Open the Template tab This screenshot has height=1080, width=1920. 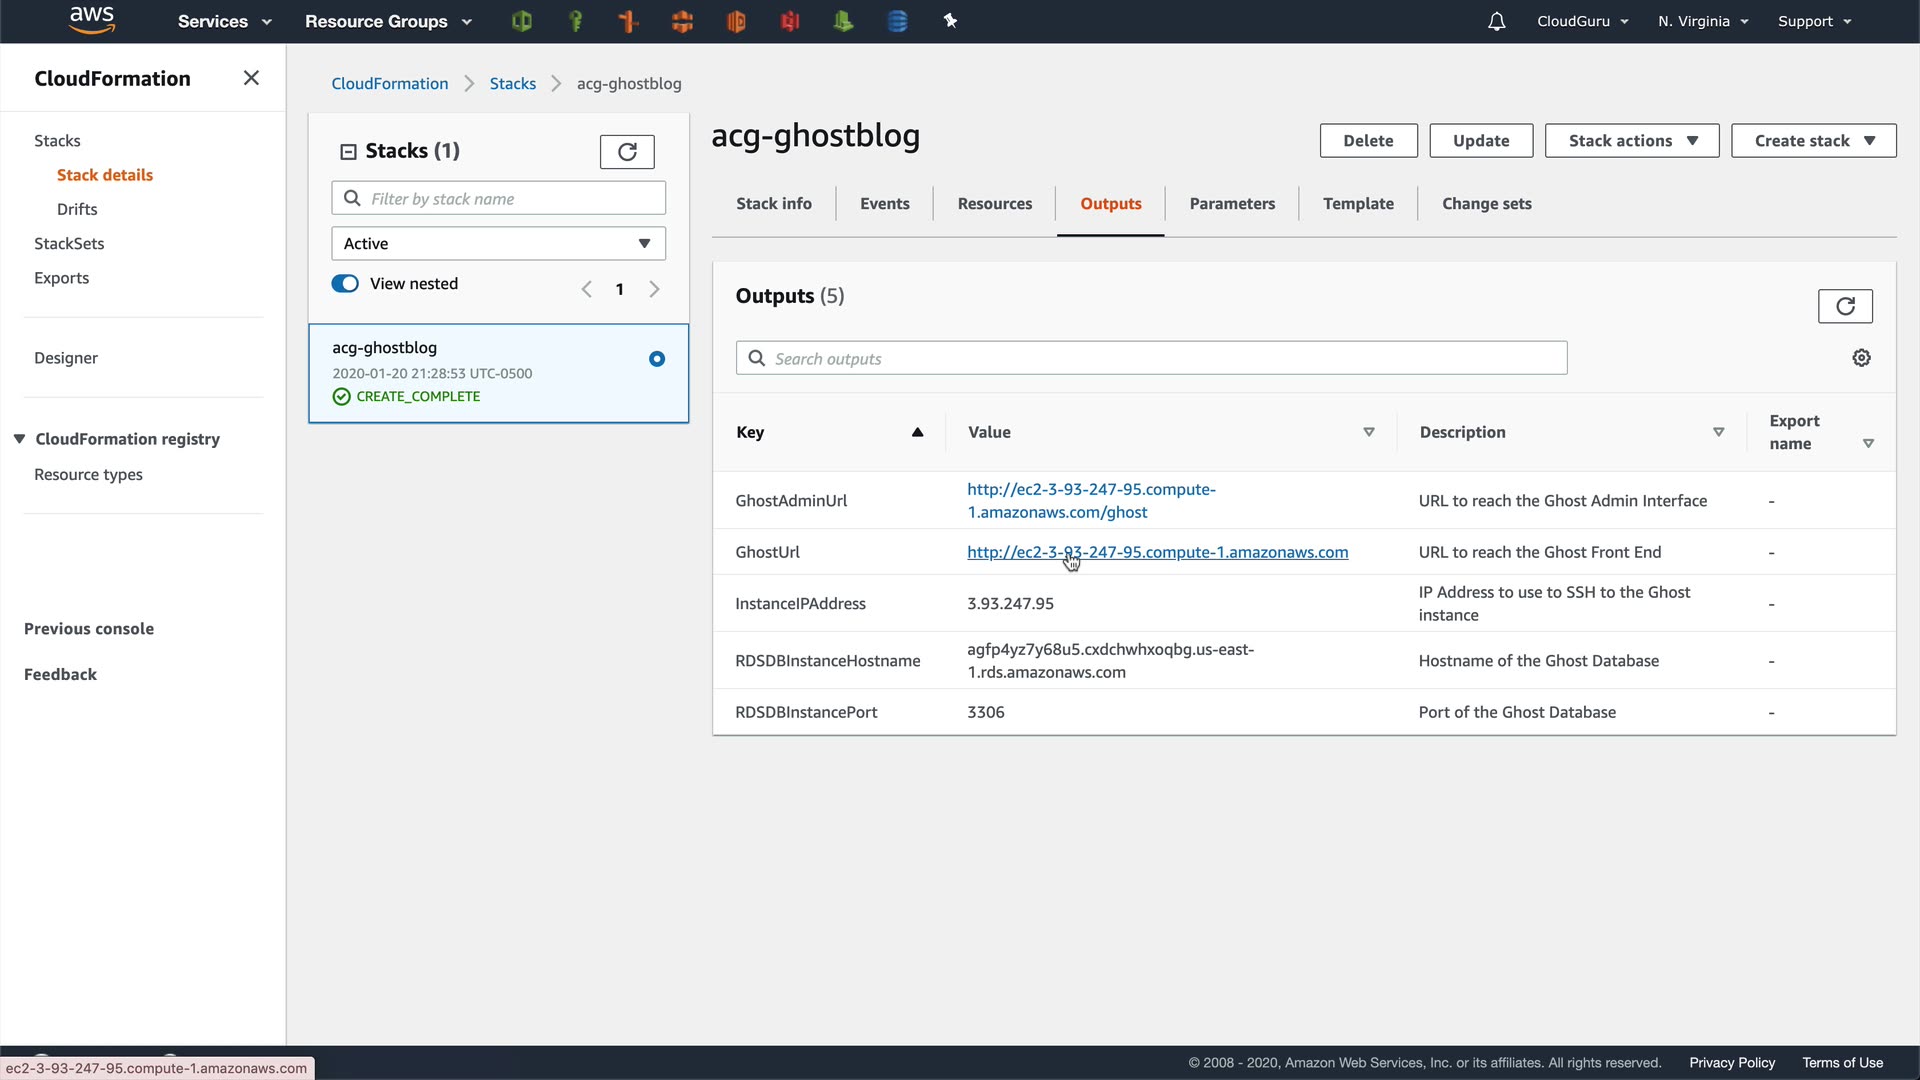click(1357, 204)
